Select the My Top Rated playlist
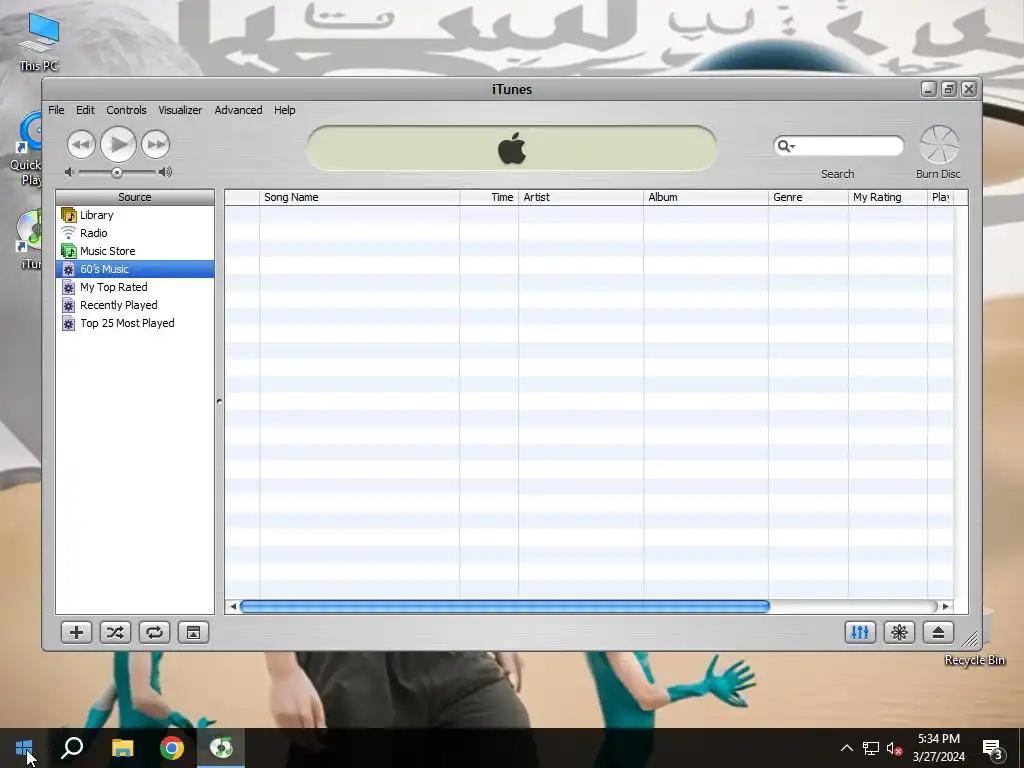 pos(135,287)
